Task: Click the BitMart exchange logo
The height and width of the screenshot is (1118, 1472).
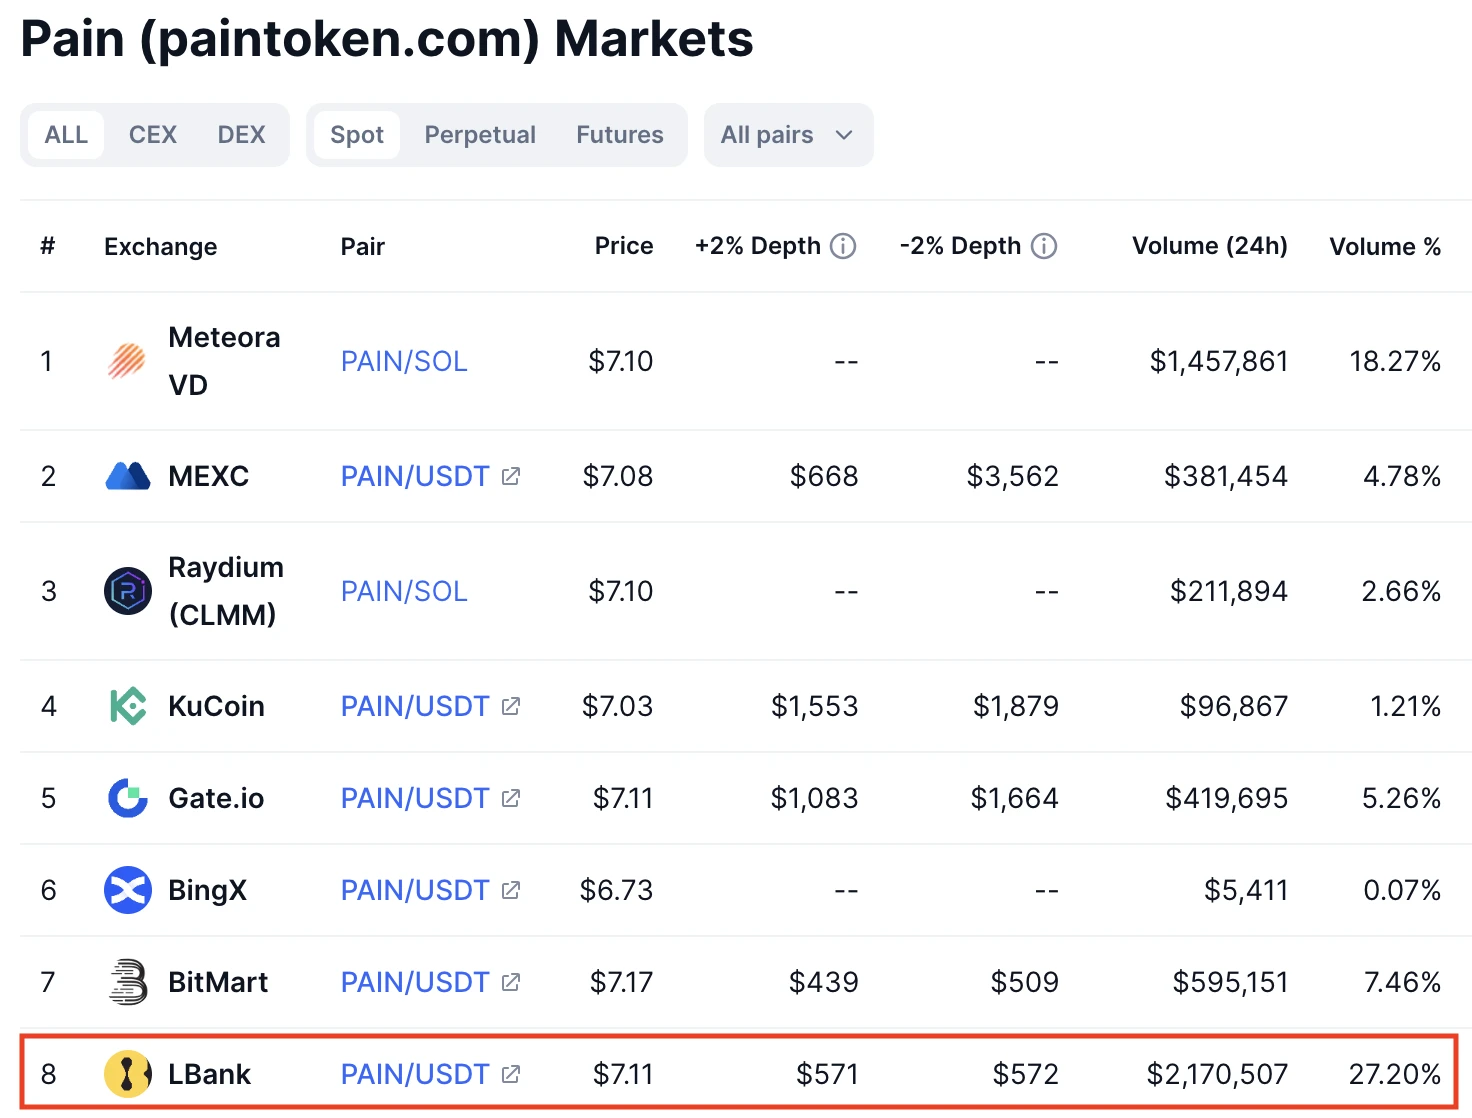Action: (x=127, y=982)
